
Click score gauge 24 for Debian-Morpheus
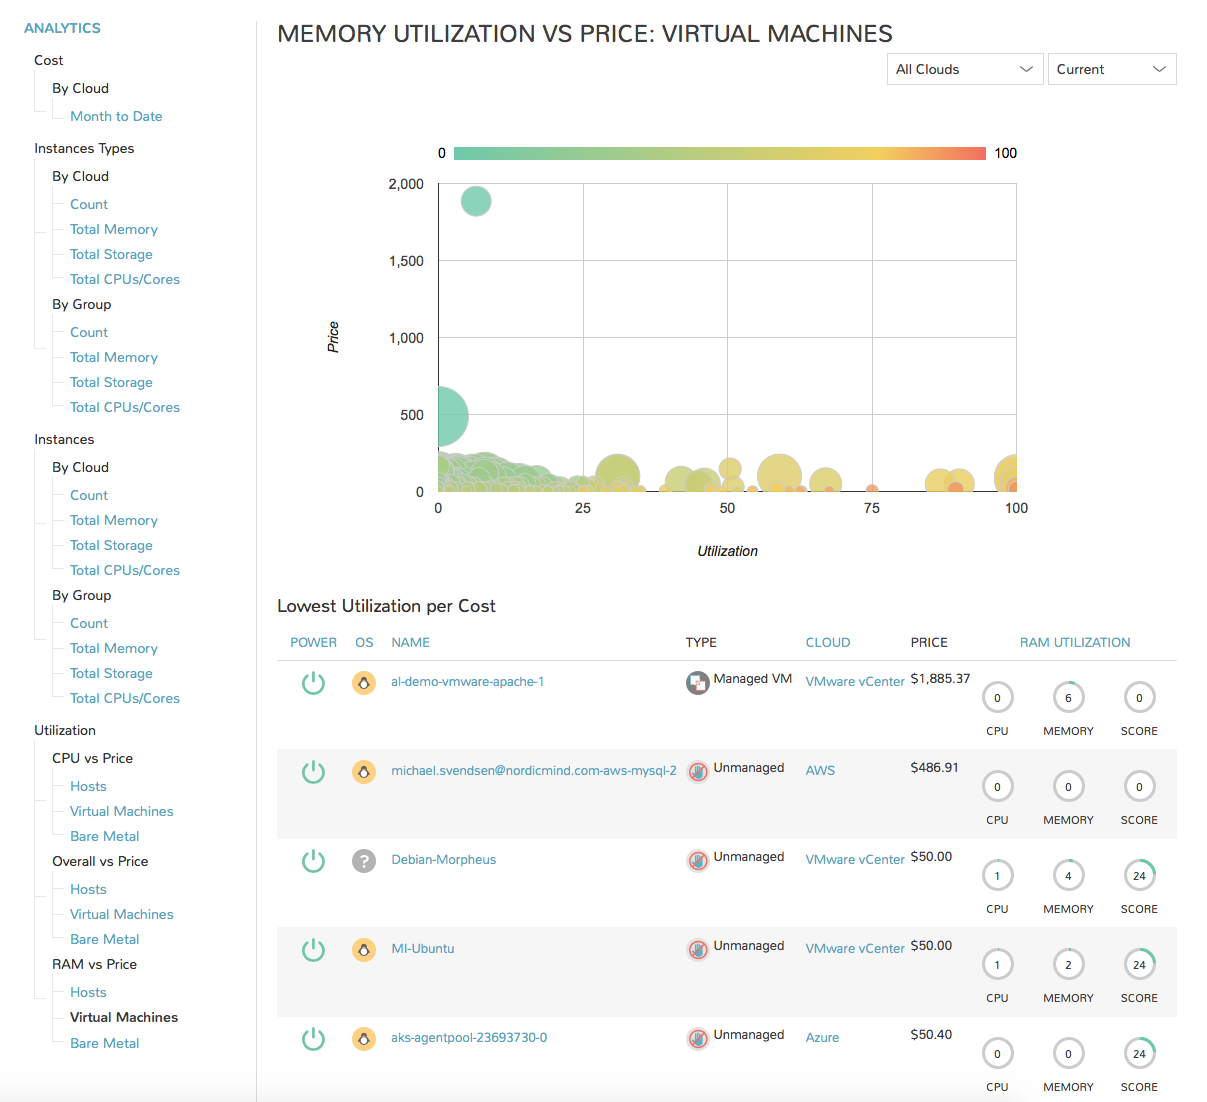(x=1139, y=876)
